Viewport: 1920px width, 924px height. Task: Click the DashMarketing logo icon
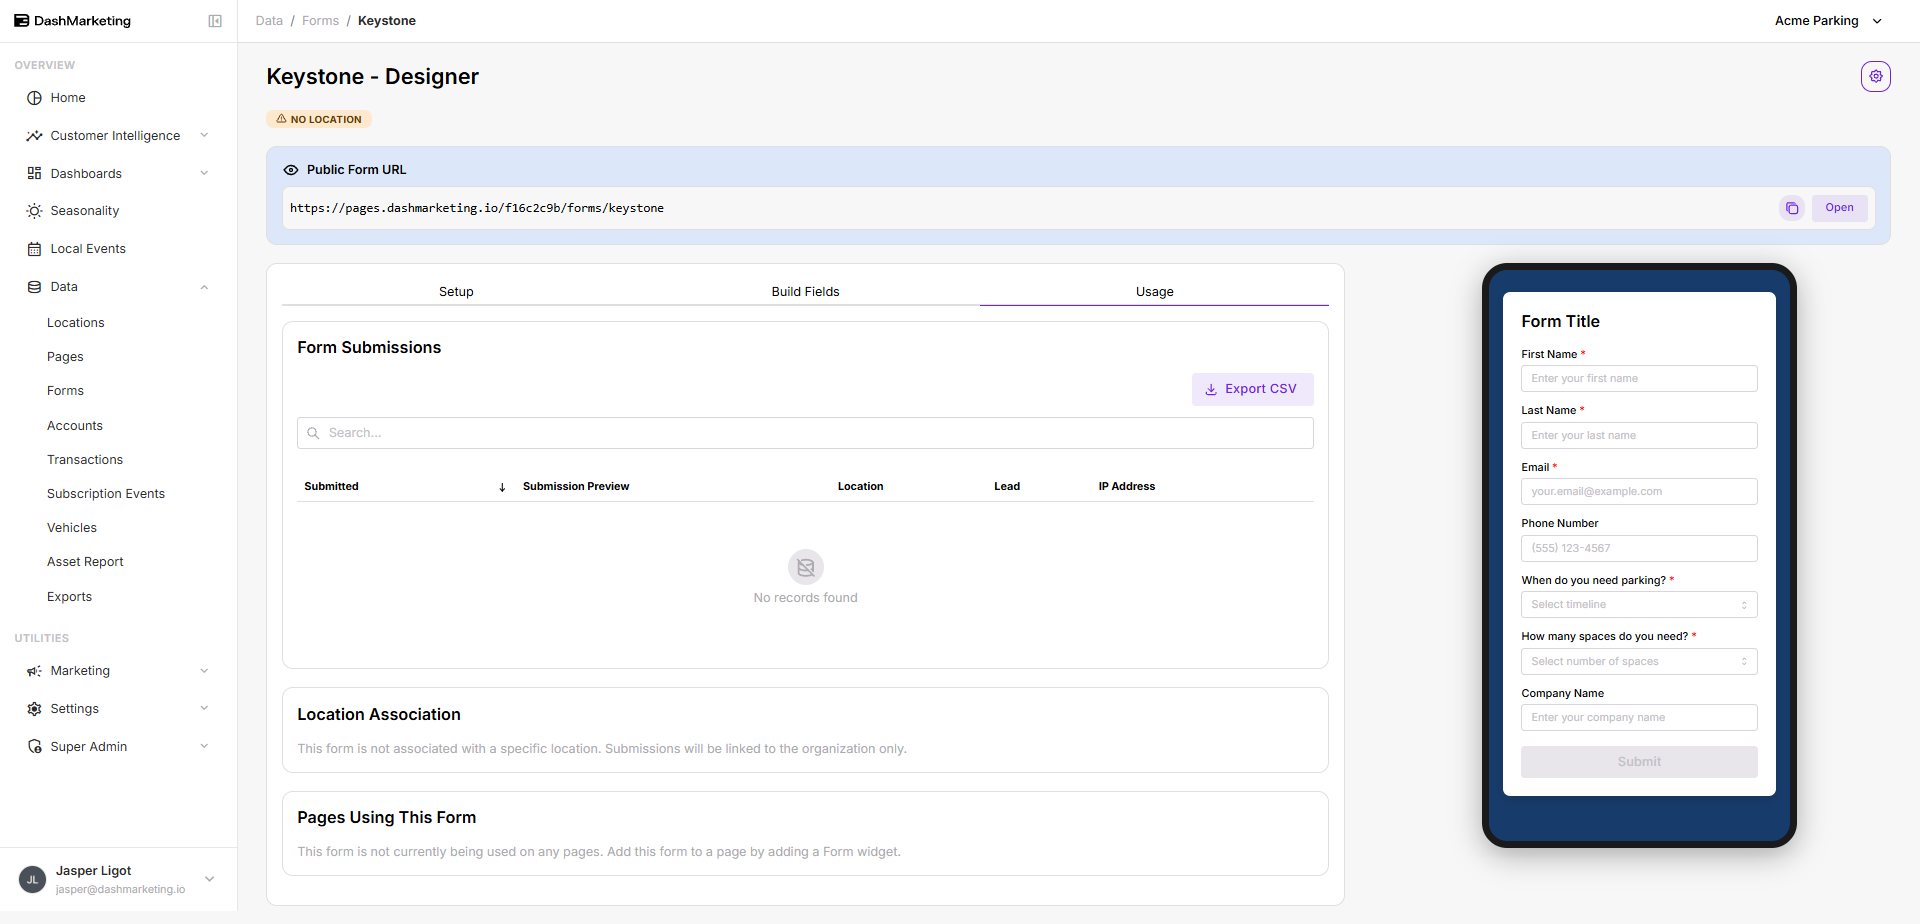pyautogui.click(x=21, y=21)
